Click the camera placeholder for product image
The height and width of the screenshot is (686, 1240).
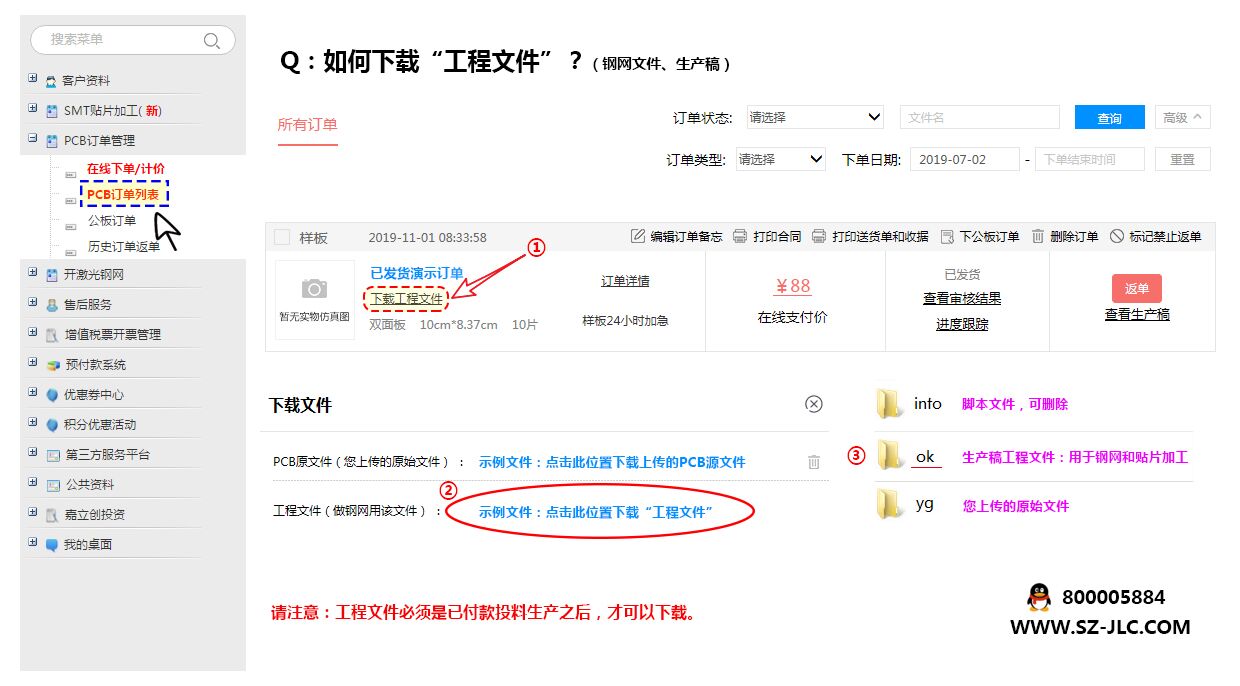[315, 290]
